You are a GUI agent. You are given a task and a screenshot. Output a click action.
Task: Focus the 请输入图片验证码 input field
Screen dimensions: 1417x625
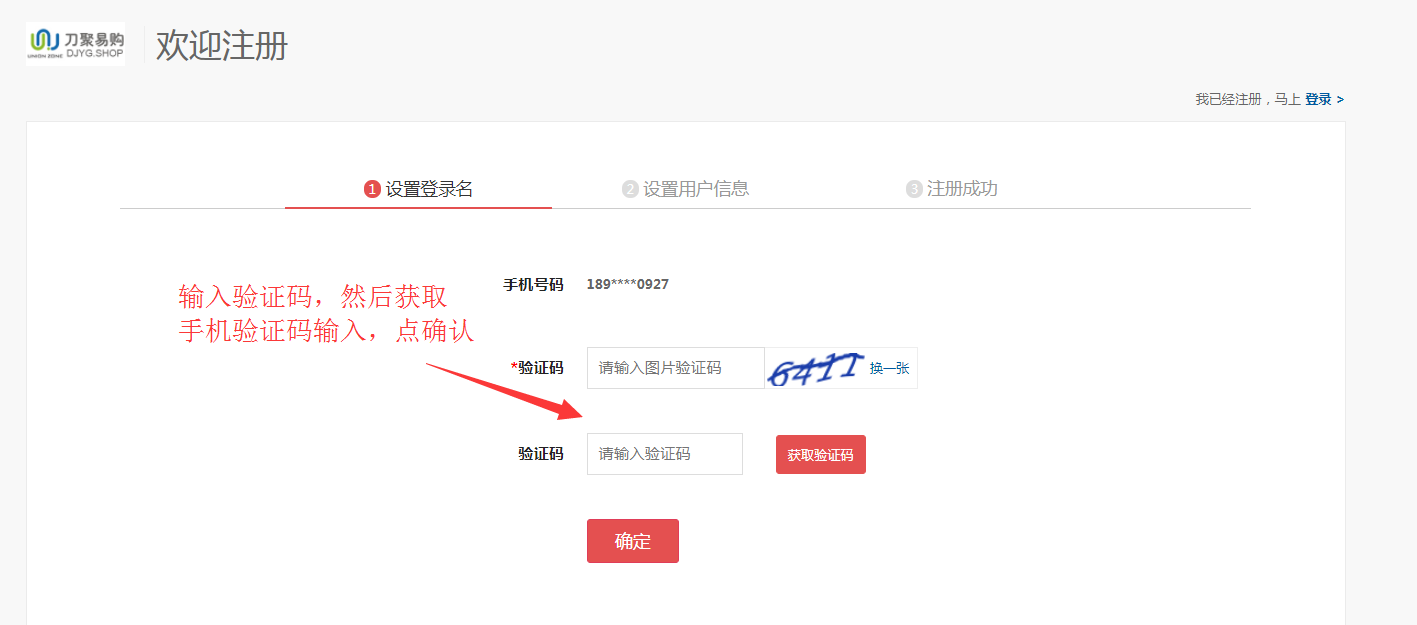[676, 368]
